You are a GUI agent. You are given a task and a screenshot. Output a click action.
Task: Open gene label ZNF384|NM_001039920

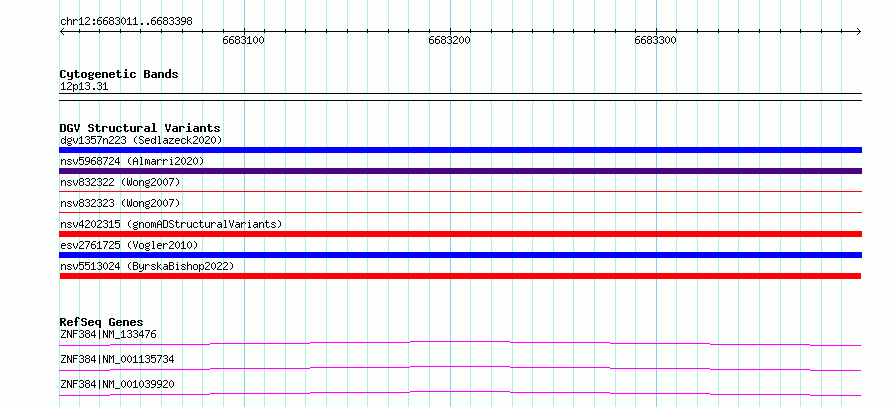[x=117, y=385]
